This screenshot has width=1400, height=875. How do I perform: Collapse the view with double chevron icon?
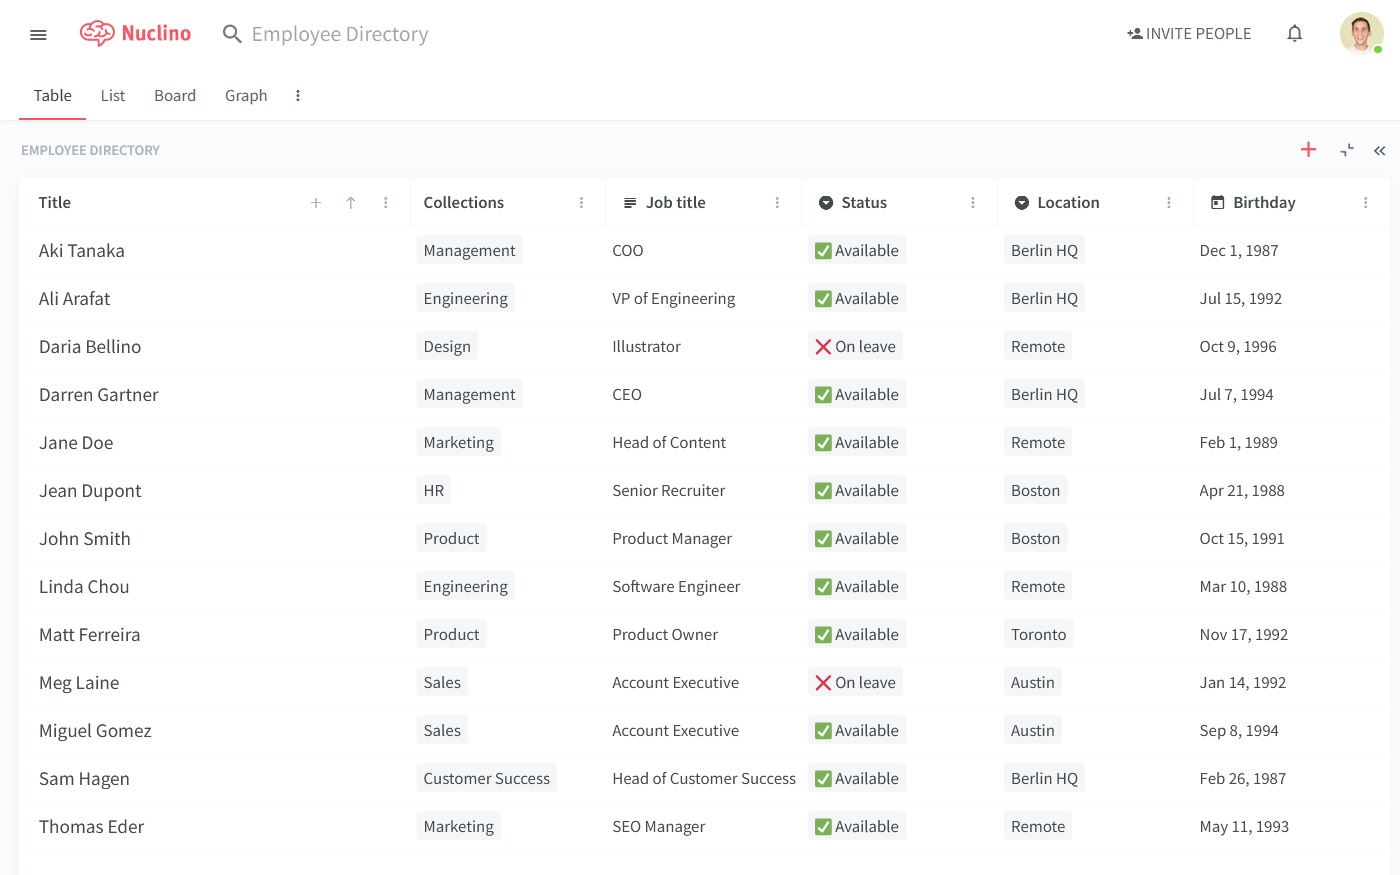(x=1379, y=150)
